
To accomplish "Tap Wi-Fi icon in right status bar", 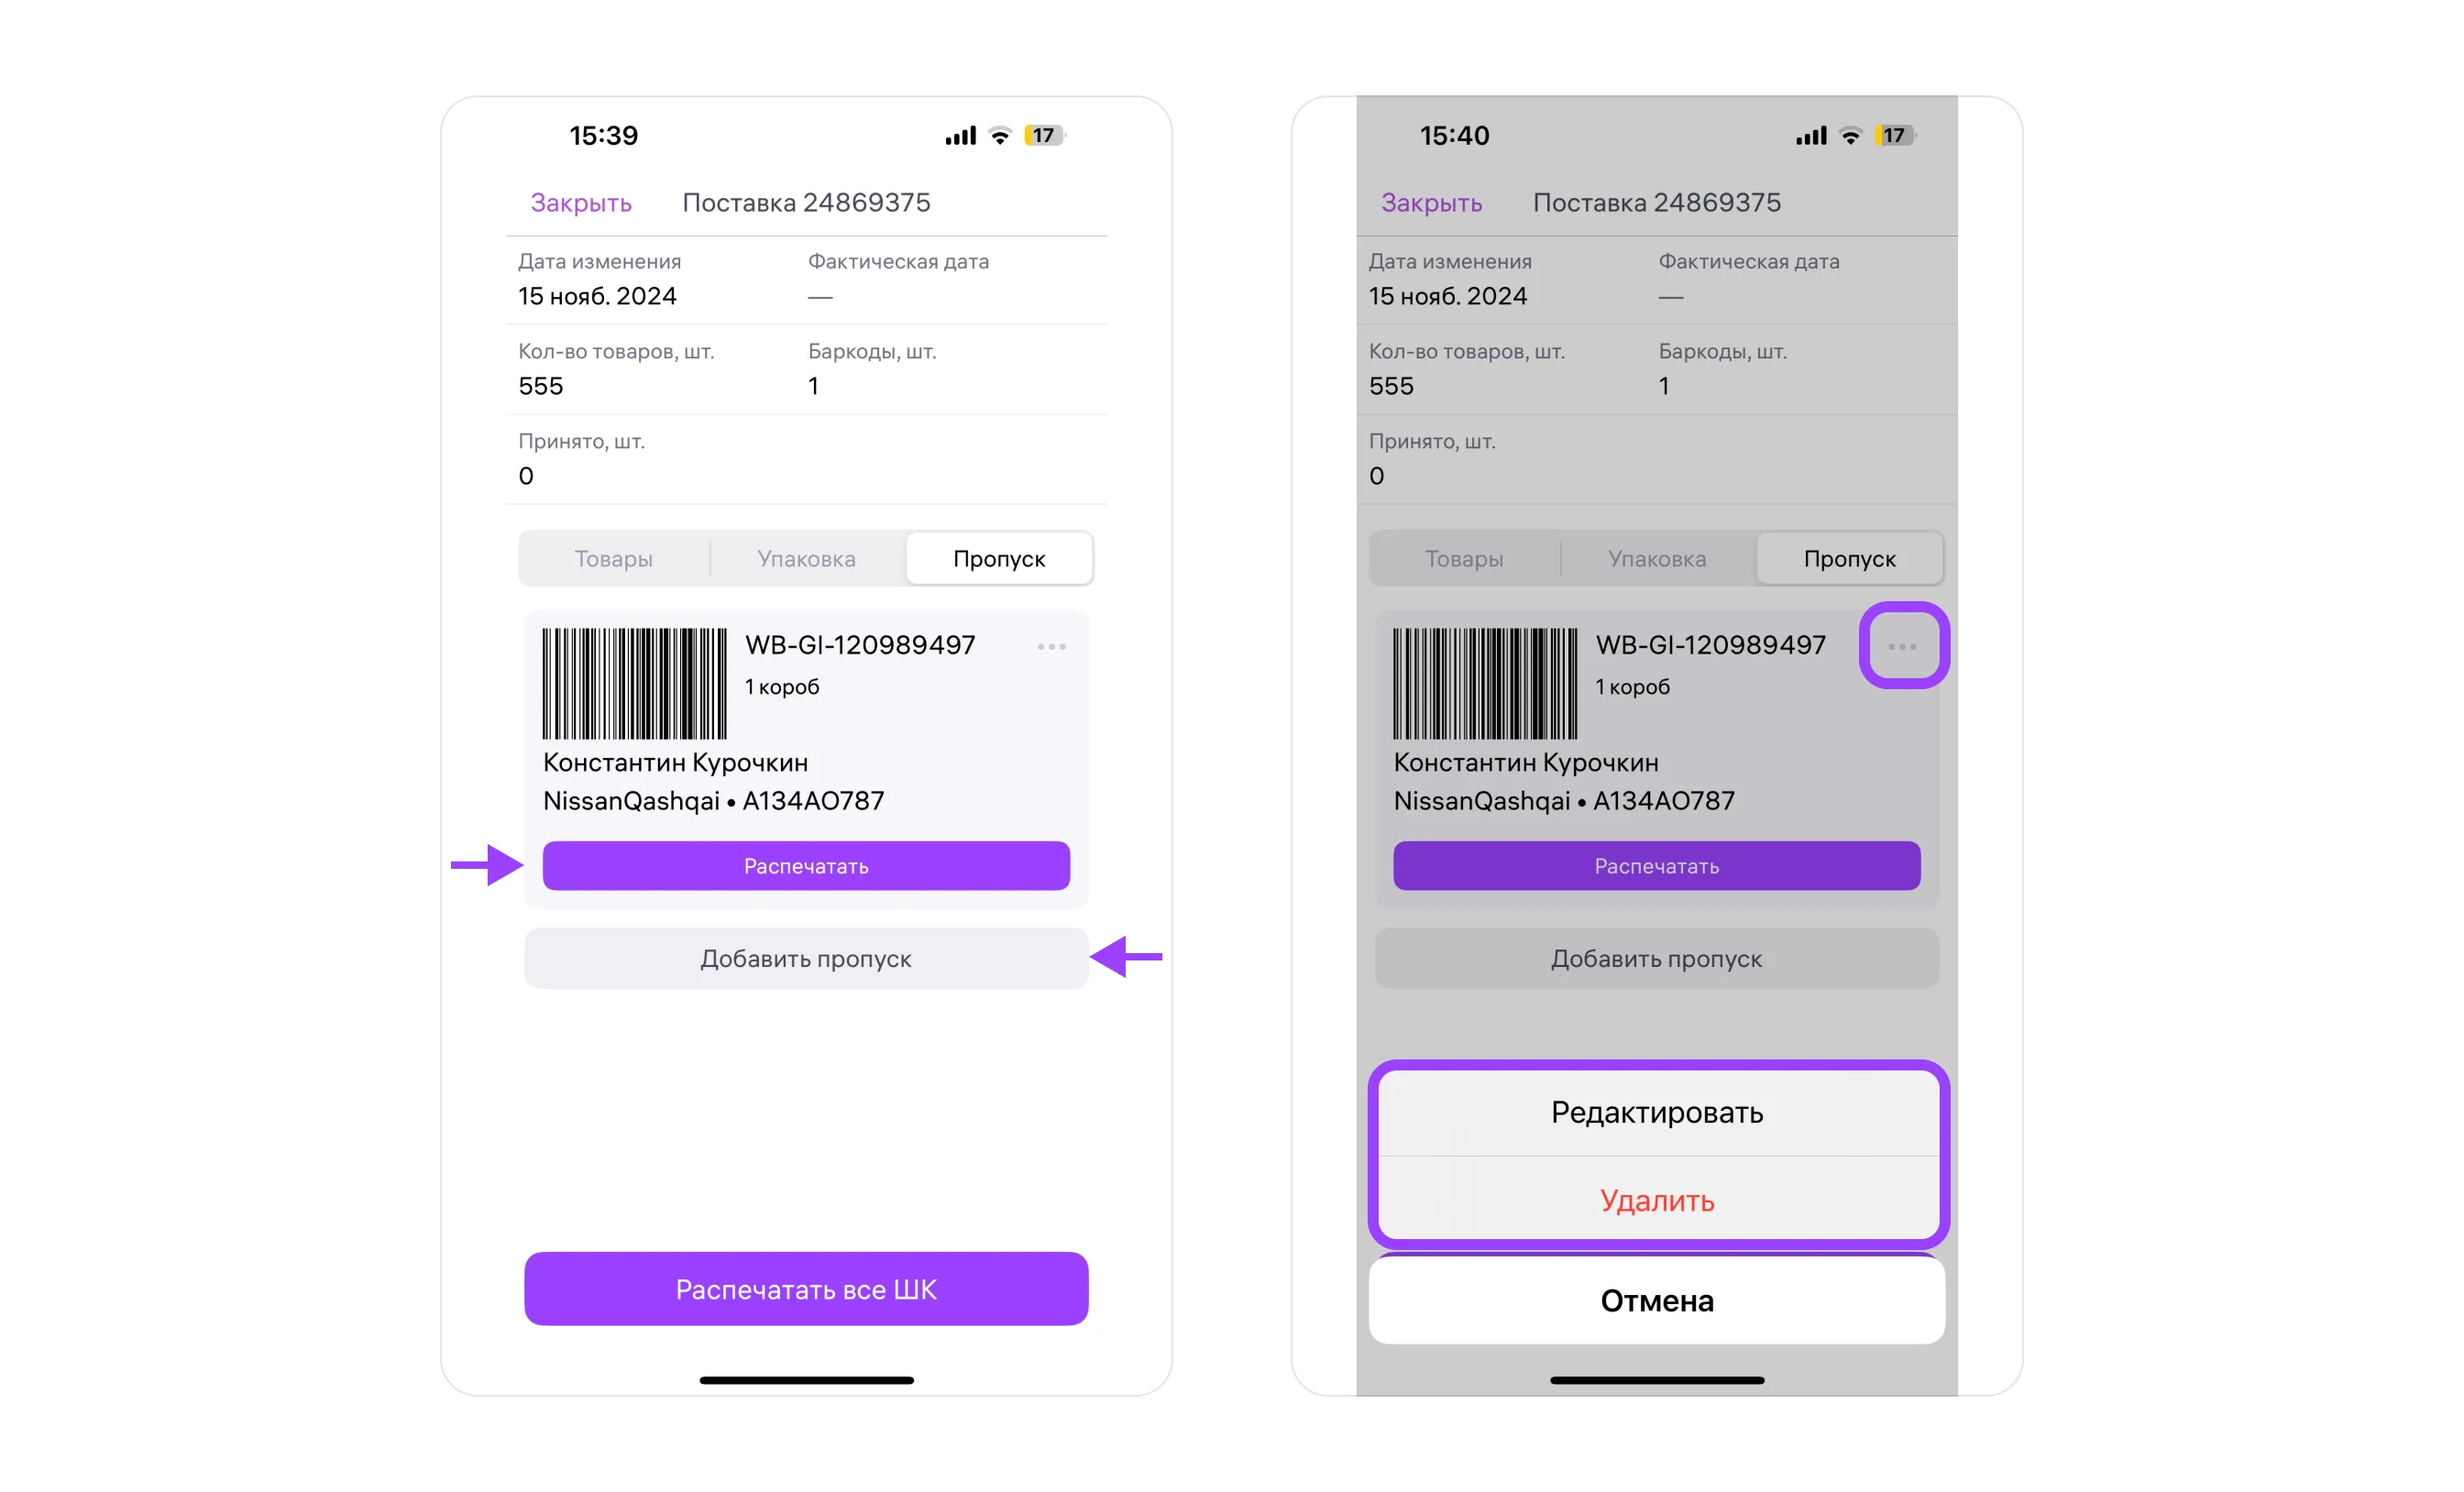I will point(1850,136).
